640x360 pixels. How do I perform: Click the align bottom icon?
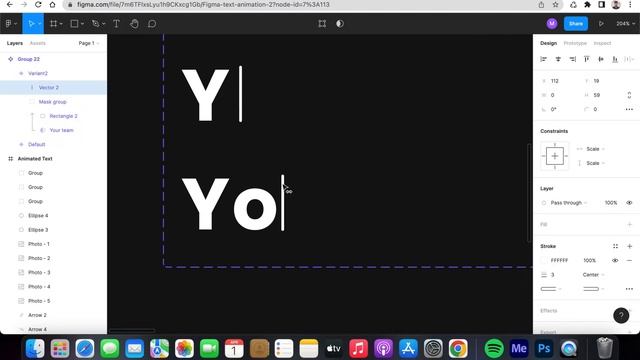click(615, 59)
